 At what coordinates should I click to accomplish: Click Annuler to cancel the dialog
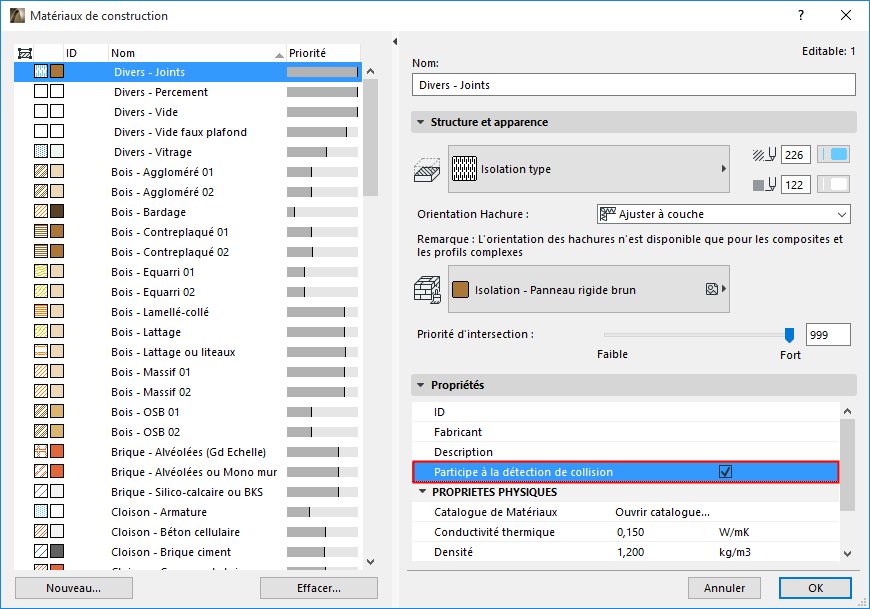[725, 588]
